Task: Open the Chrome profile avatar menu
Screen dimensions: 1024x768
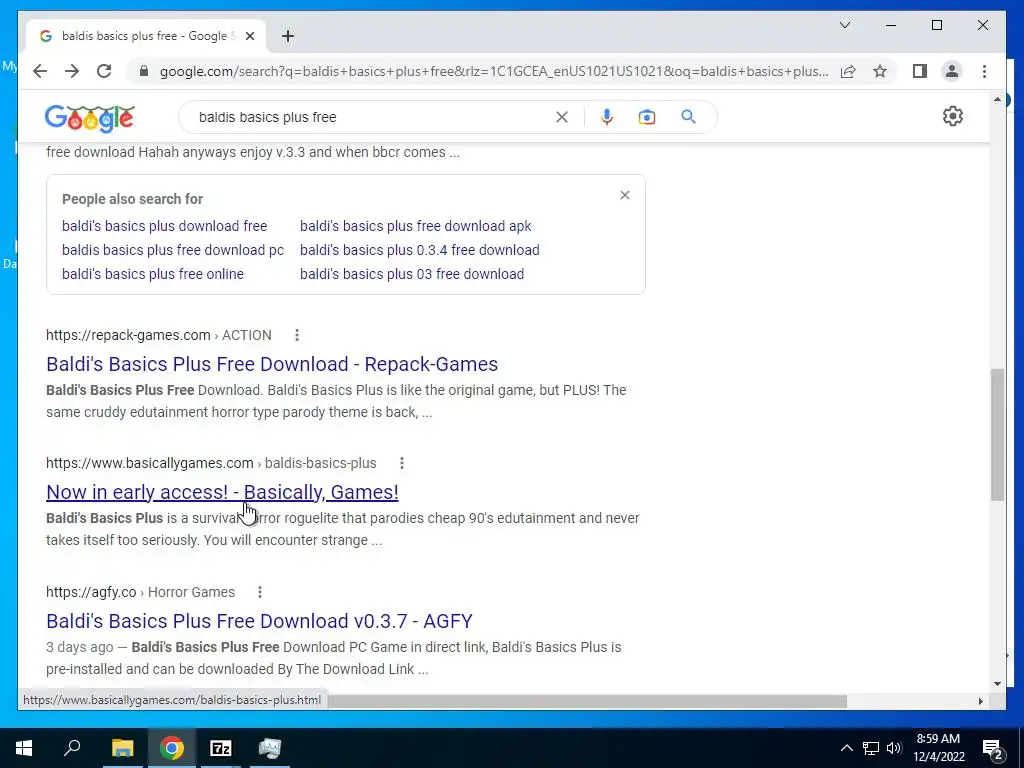Action: coord(952,71)
